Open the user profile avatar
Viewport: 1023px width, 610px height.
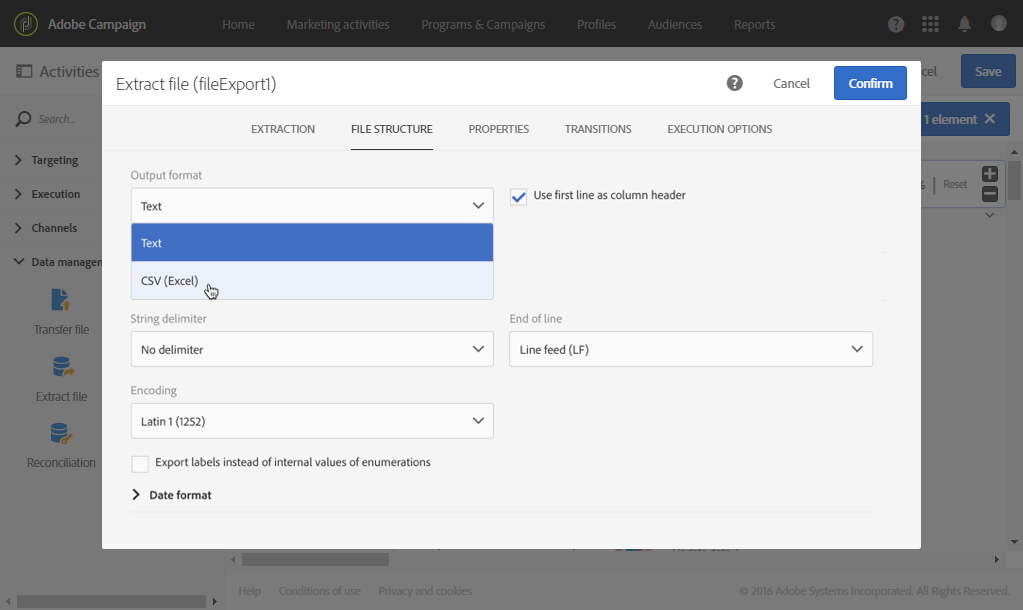tap(998, 24)
